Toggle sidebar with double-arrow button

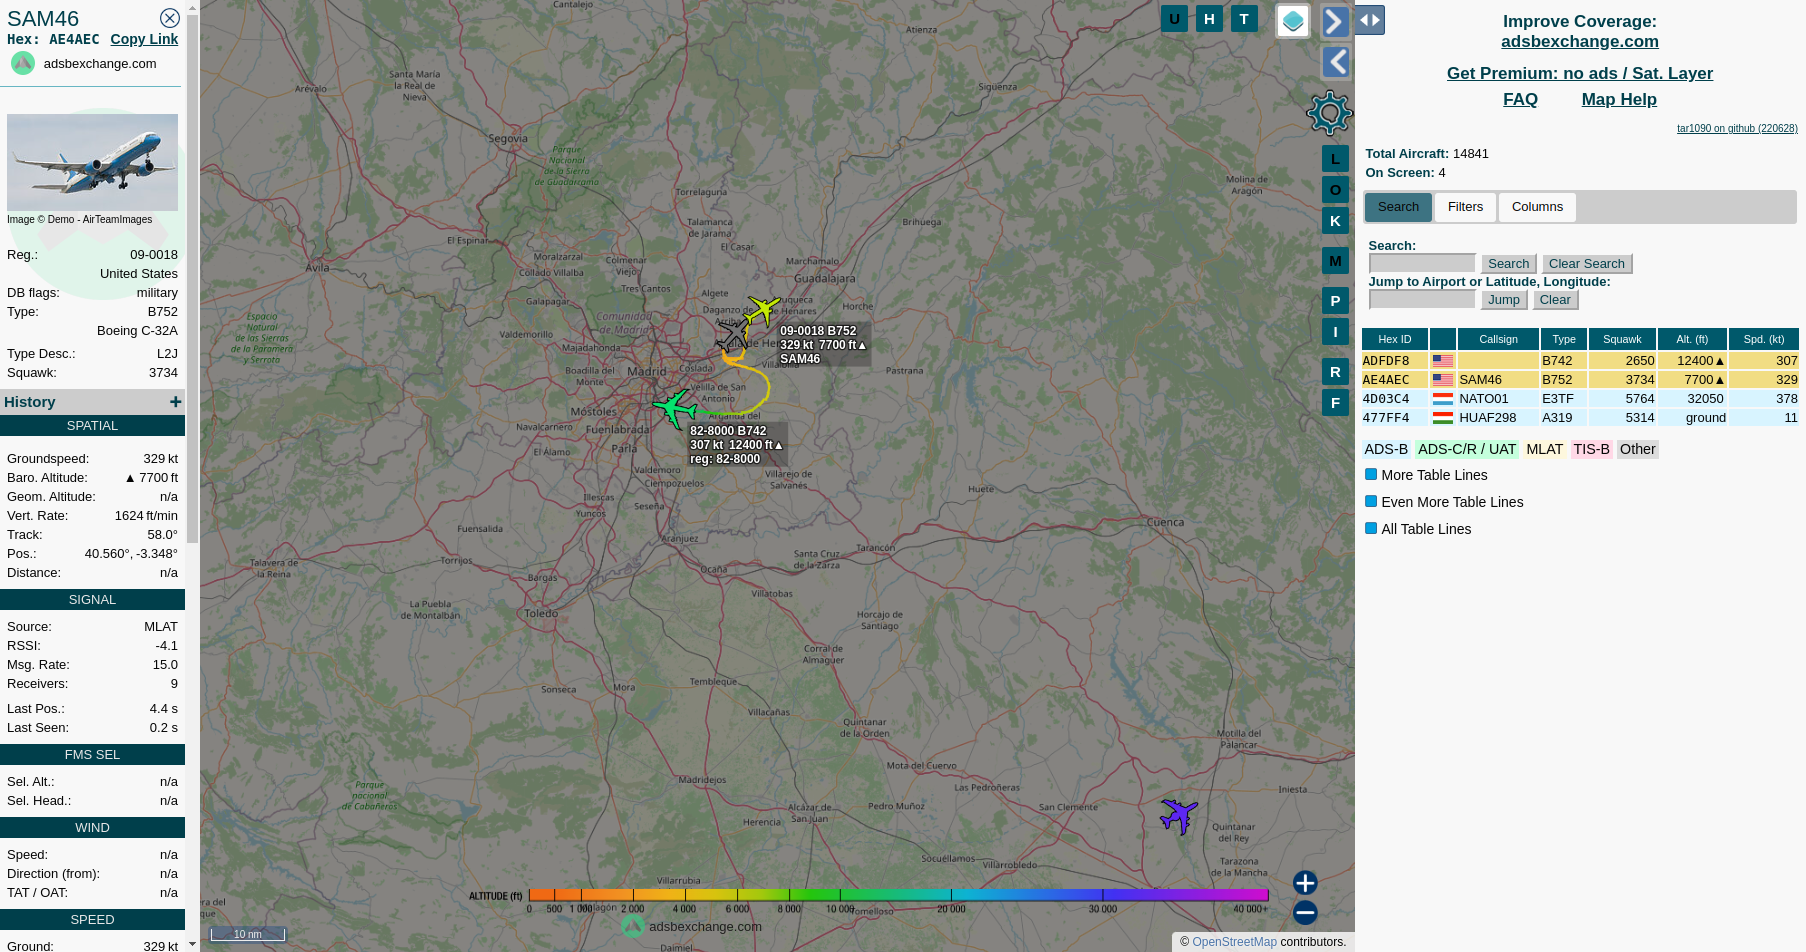pos(1370,20)
